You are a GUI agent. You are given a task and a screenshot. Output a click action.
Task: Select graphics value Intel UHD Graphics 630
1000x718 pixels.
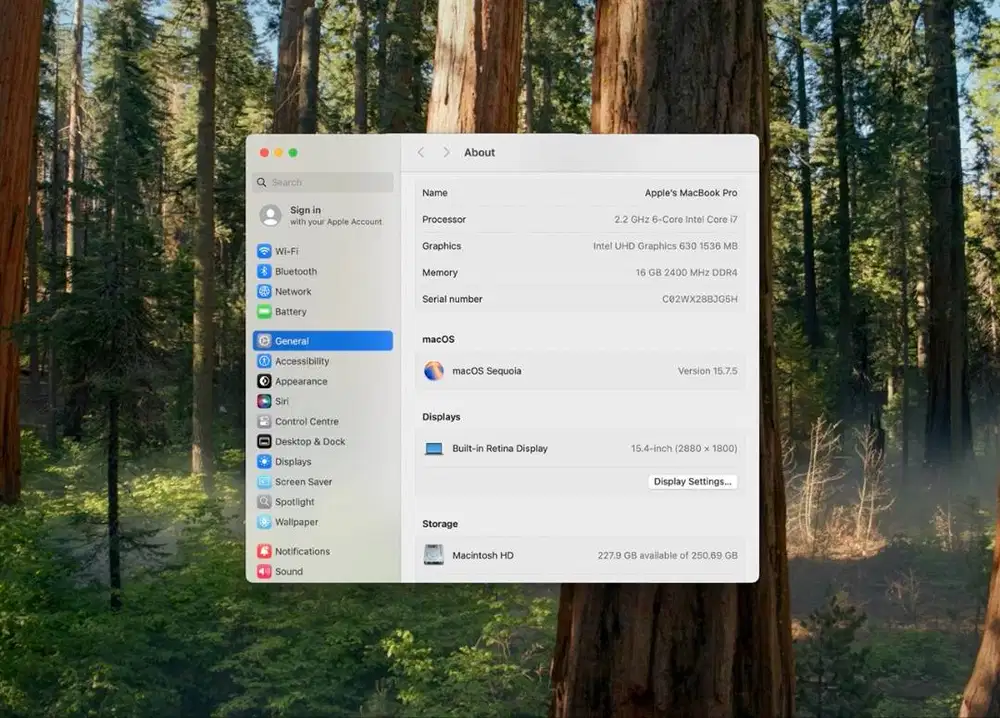[665, 246]
